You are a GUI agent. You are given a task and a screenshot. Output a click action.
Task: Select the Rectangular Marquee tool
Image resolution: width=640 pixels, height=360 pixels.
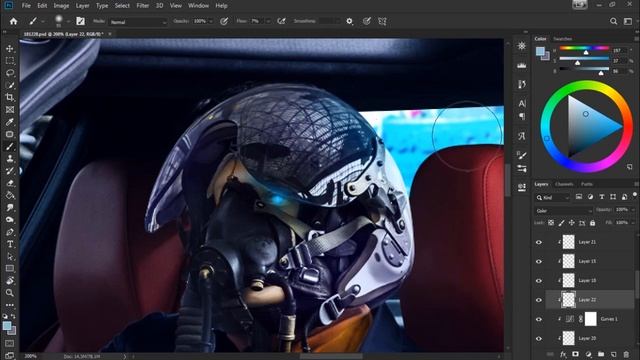click(x=10, y=61)
